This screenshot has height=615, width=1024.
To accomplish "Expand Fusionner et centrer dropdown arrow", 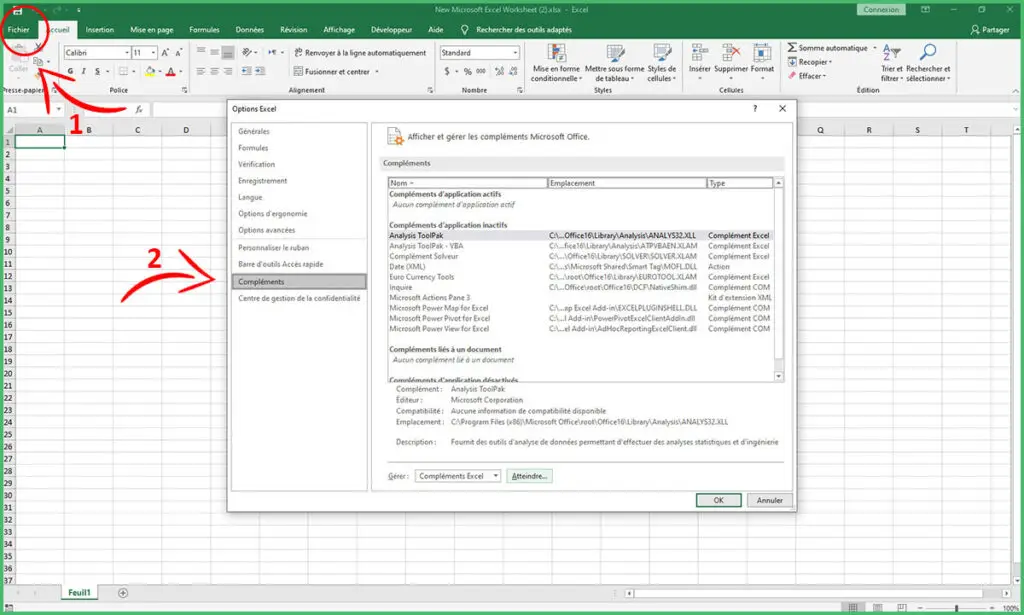I will tap(377, 72).
